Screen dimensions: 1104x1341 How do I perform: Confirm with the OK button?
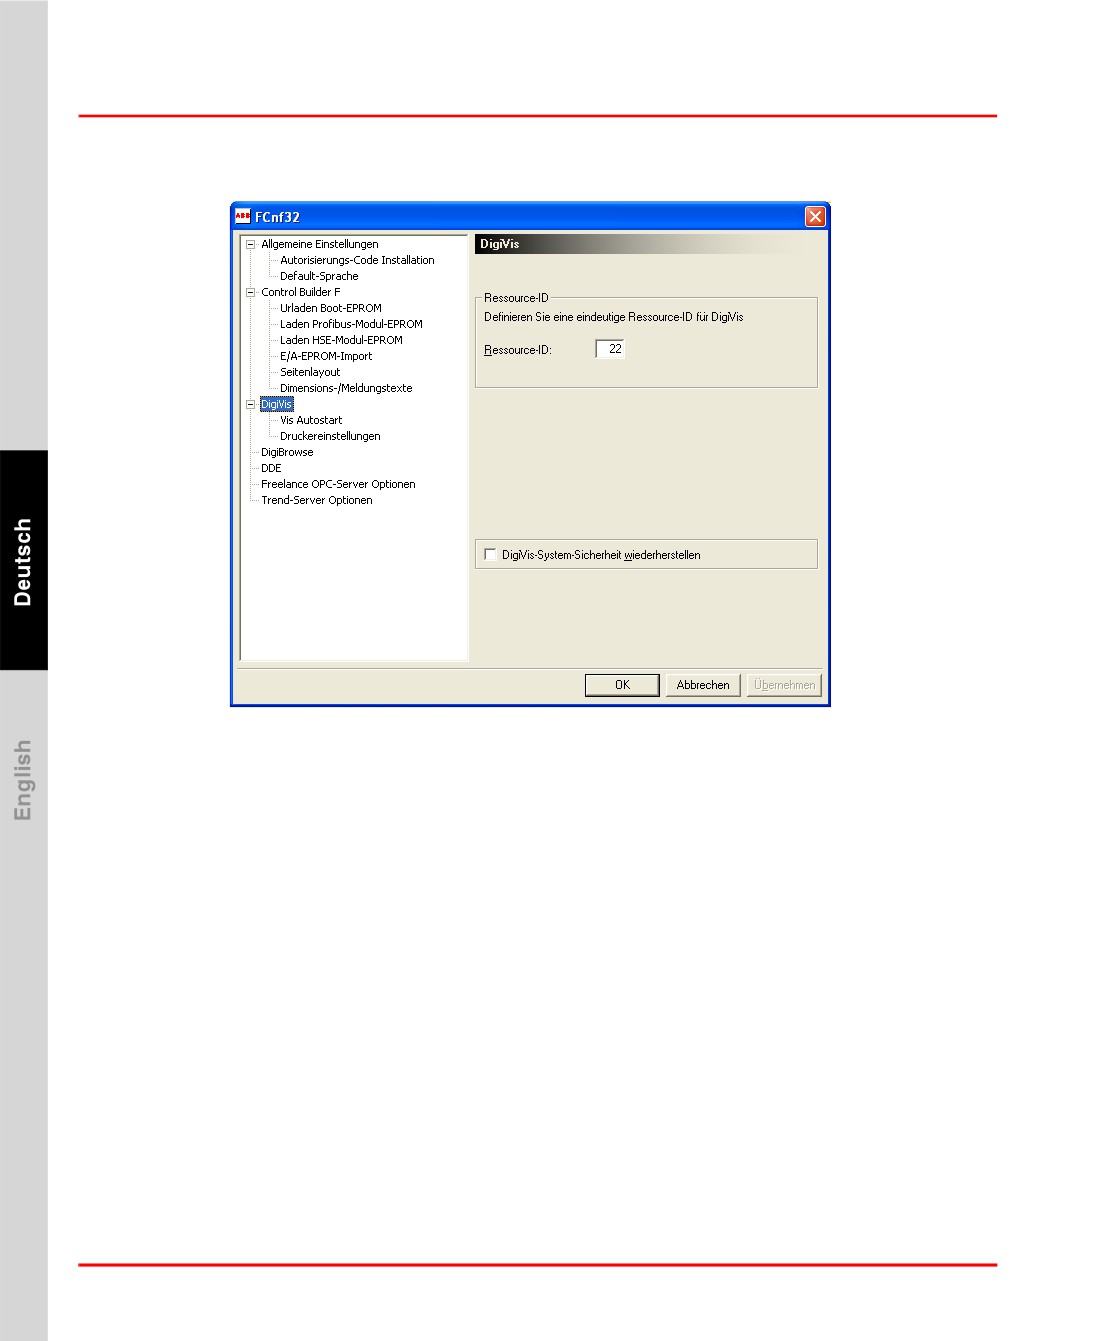tap(622, 685)
